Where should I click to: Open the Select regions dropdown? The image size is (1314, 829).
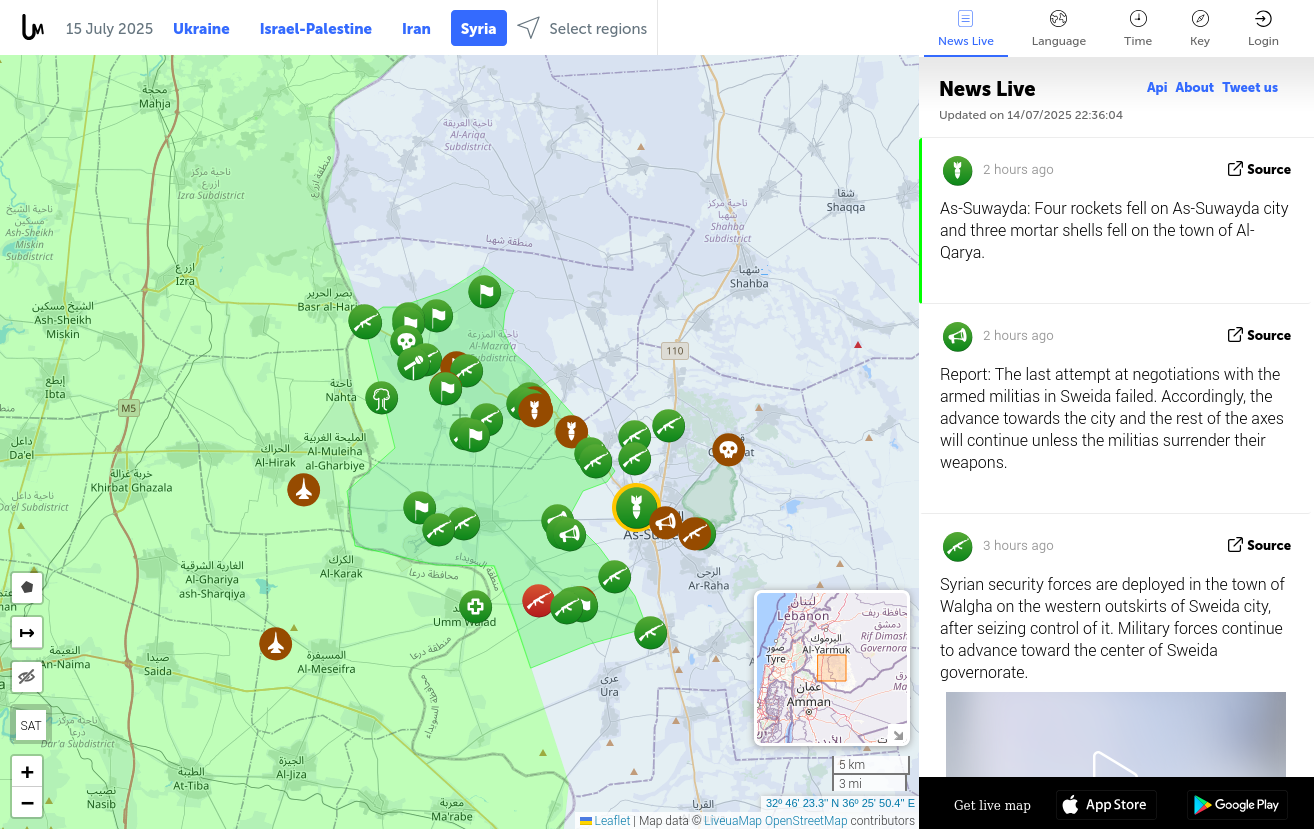point(582,29)
